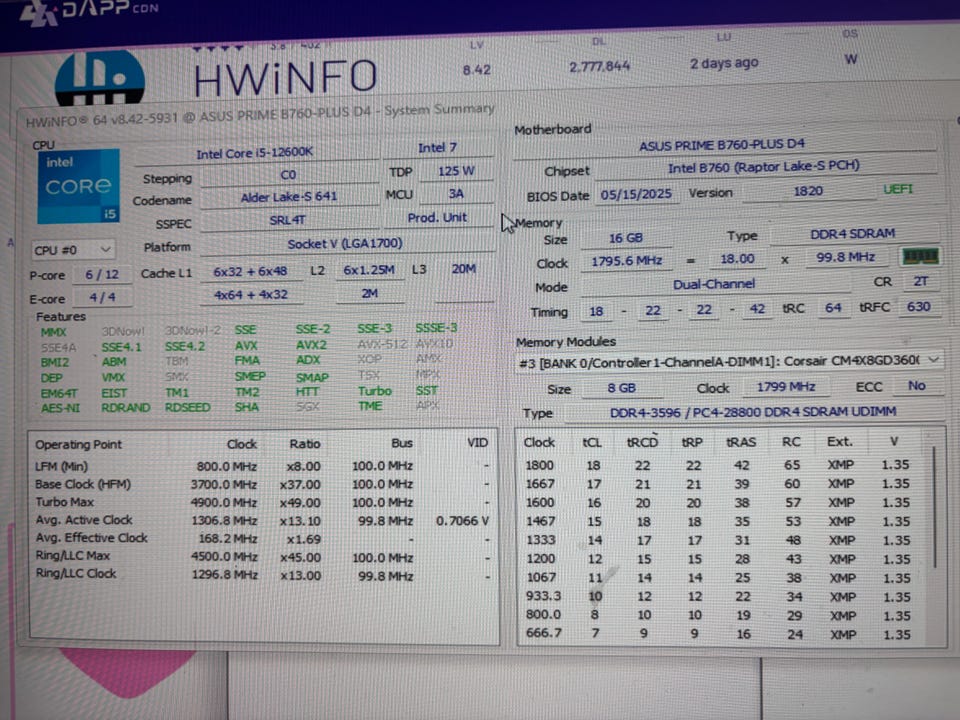Click '2 days ago' on the webpage behind

tap(724, 63)
